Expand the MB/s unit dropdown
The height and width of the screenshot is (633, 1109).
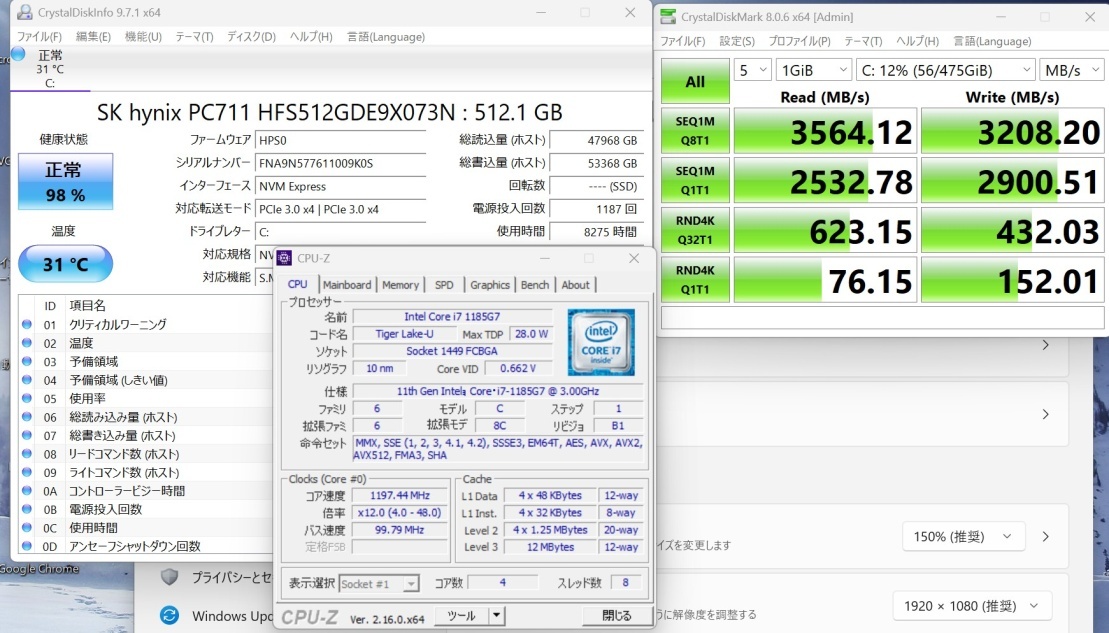1073,70
